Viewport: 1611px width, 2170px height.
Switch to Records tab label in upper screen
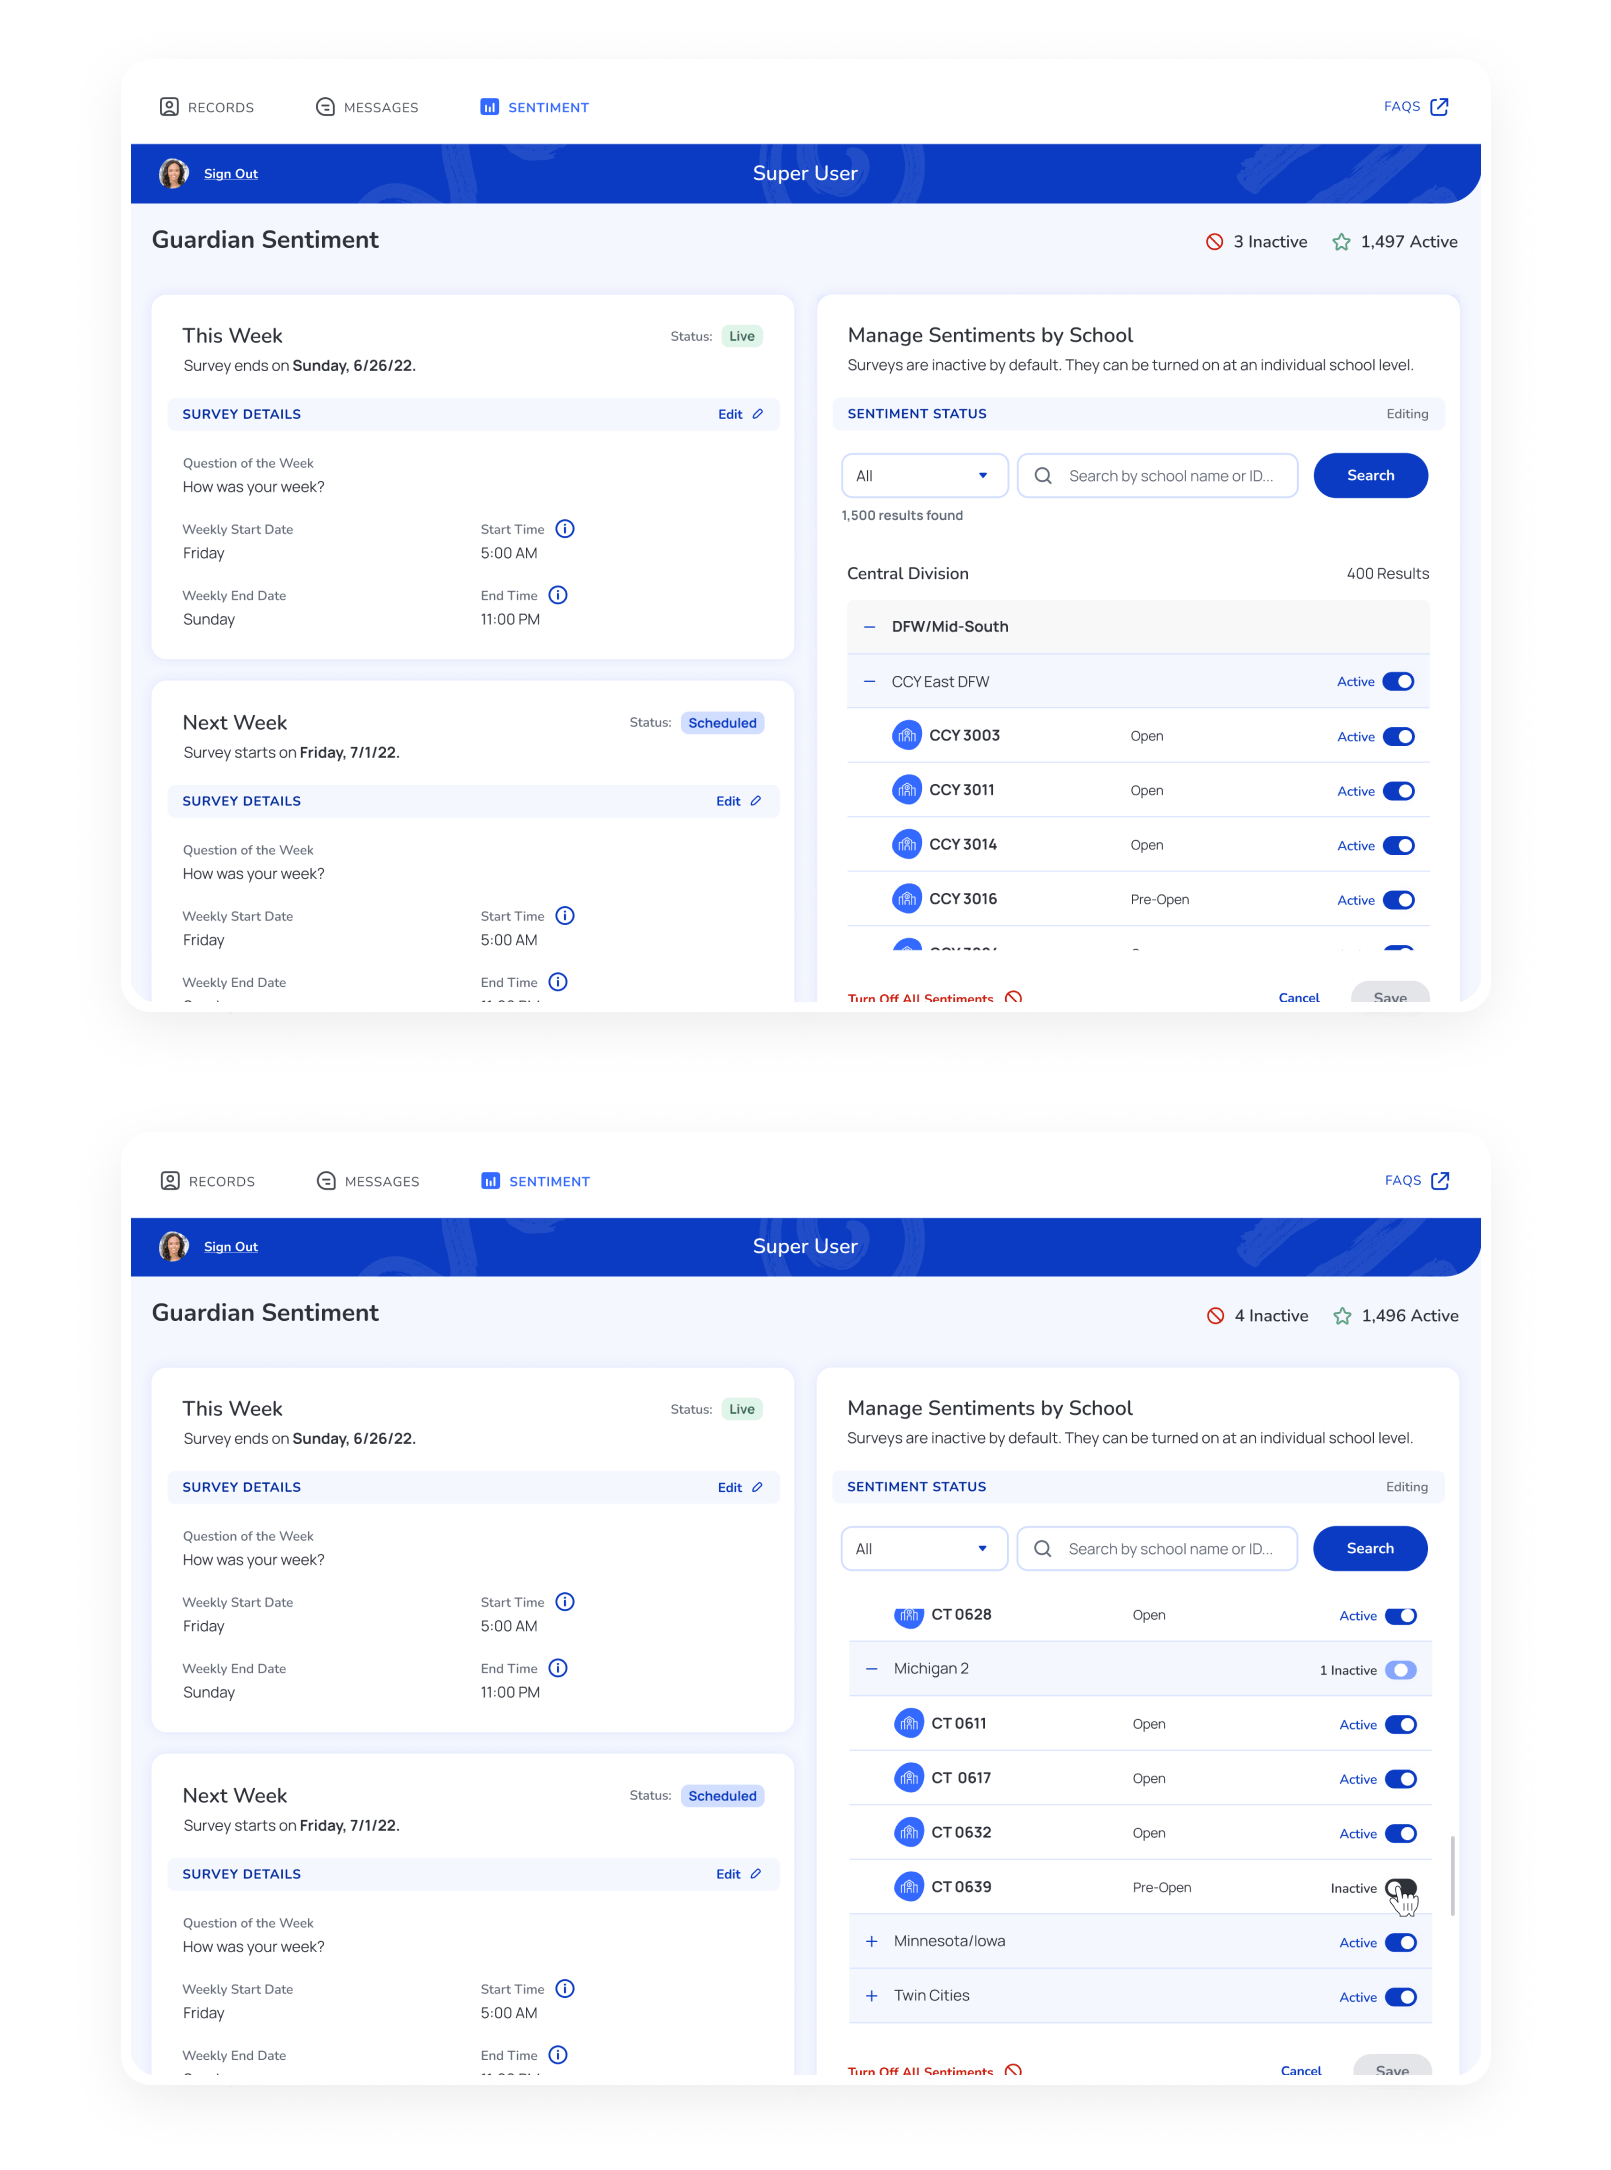tap(221, 108)
